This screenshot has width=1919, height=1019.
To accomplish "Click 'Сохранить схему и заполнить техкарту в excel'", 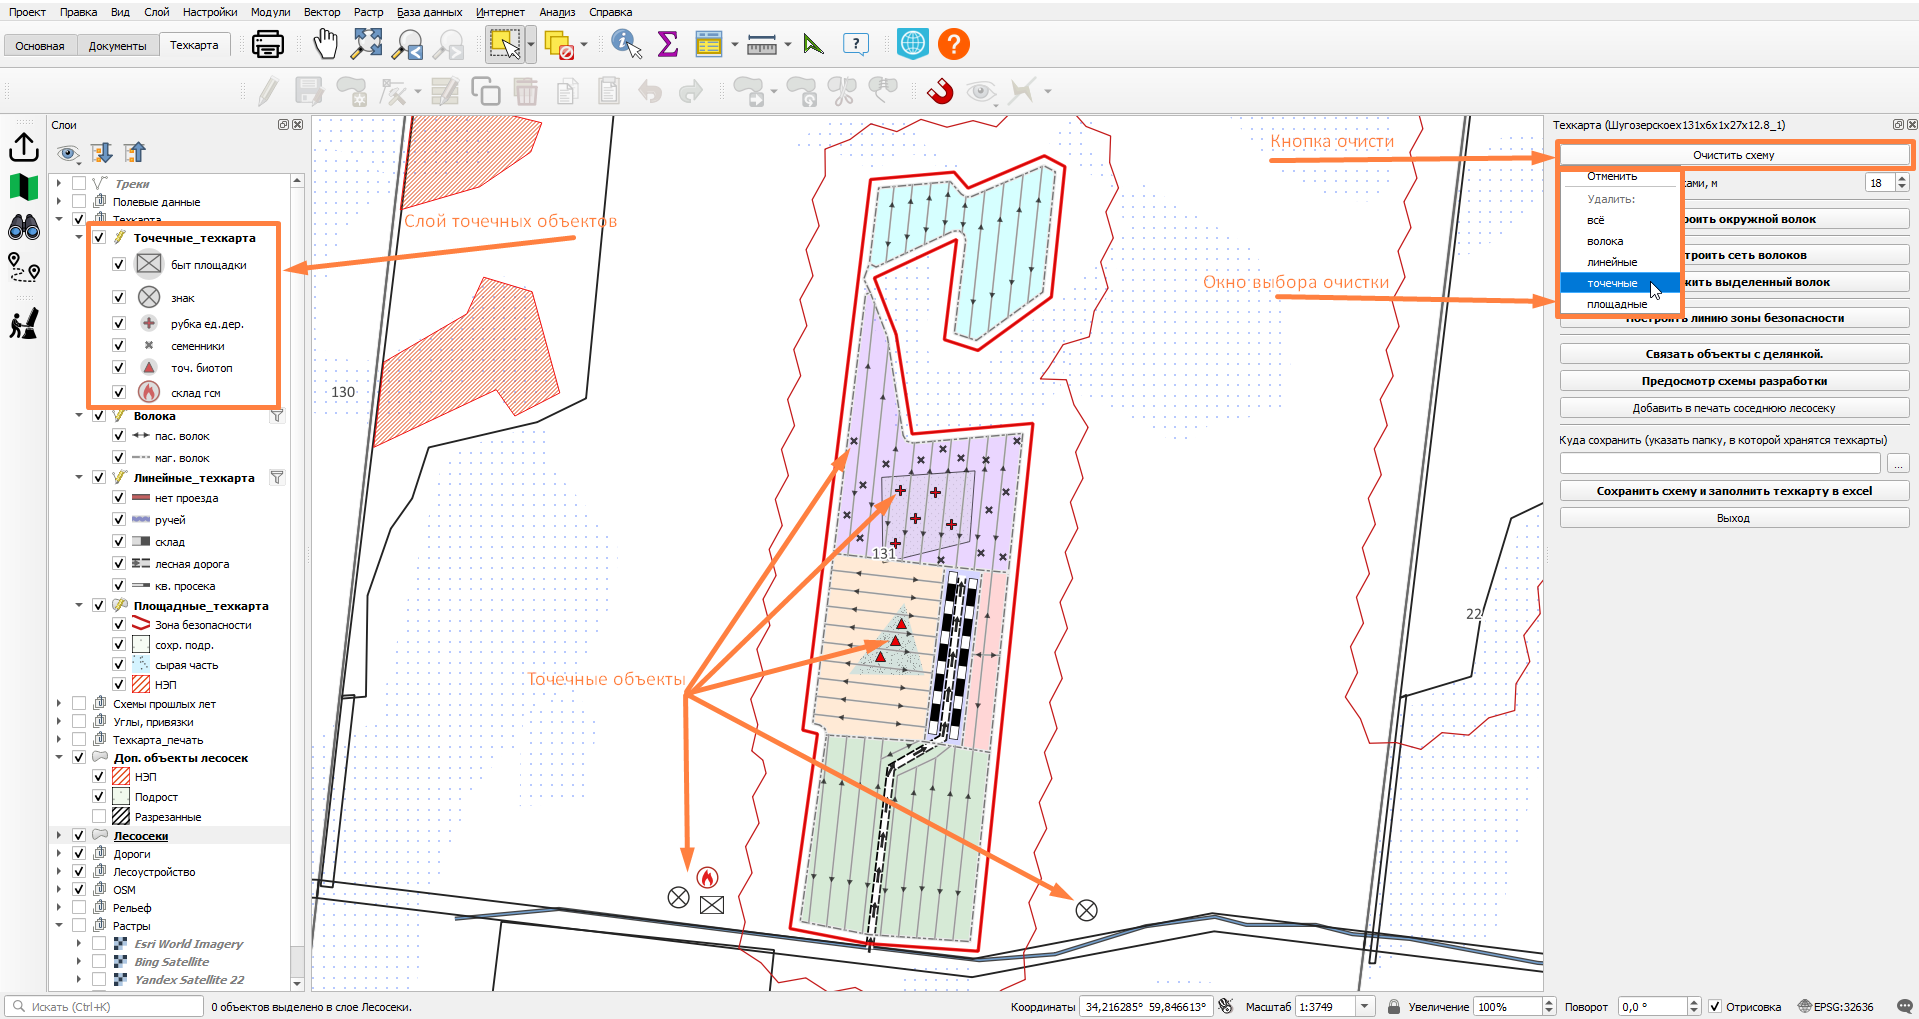I will (x=1734, y=491).
